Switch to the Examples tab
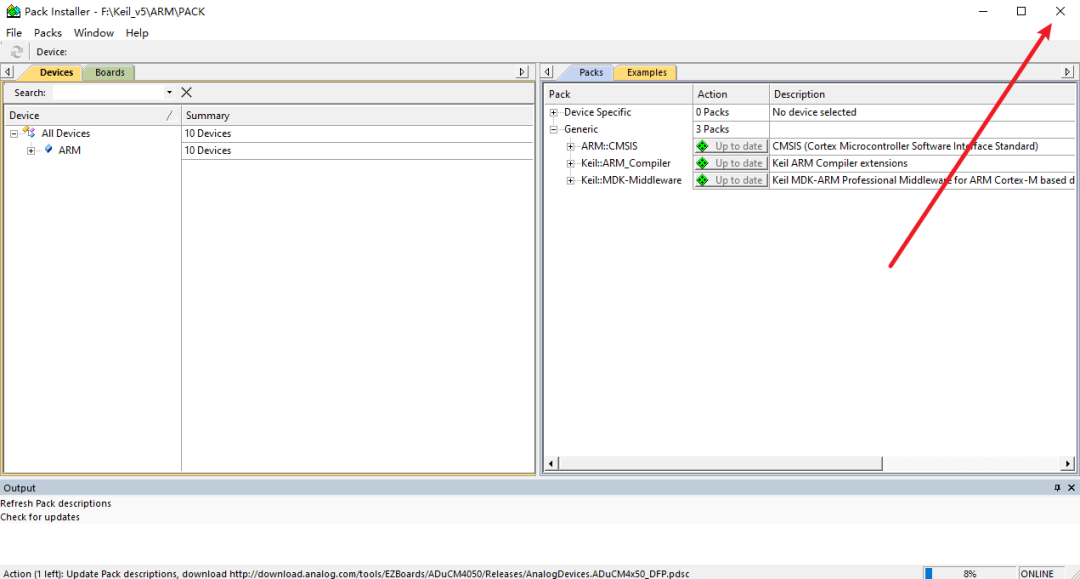The width and height of the screenshot is (1080, 579). [646, 72]
